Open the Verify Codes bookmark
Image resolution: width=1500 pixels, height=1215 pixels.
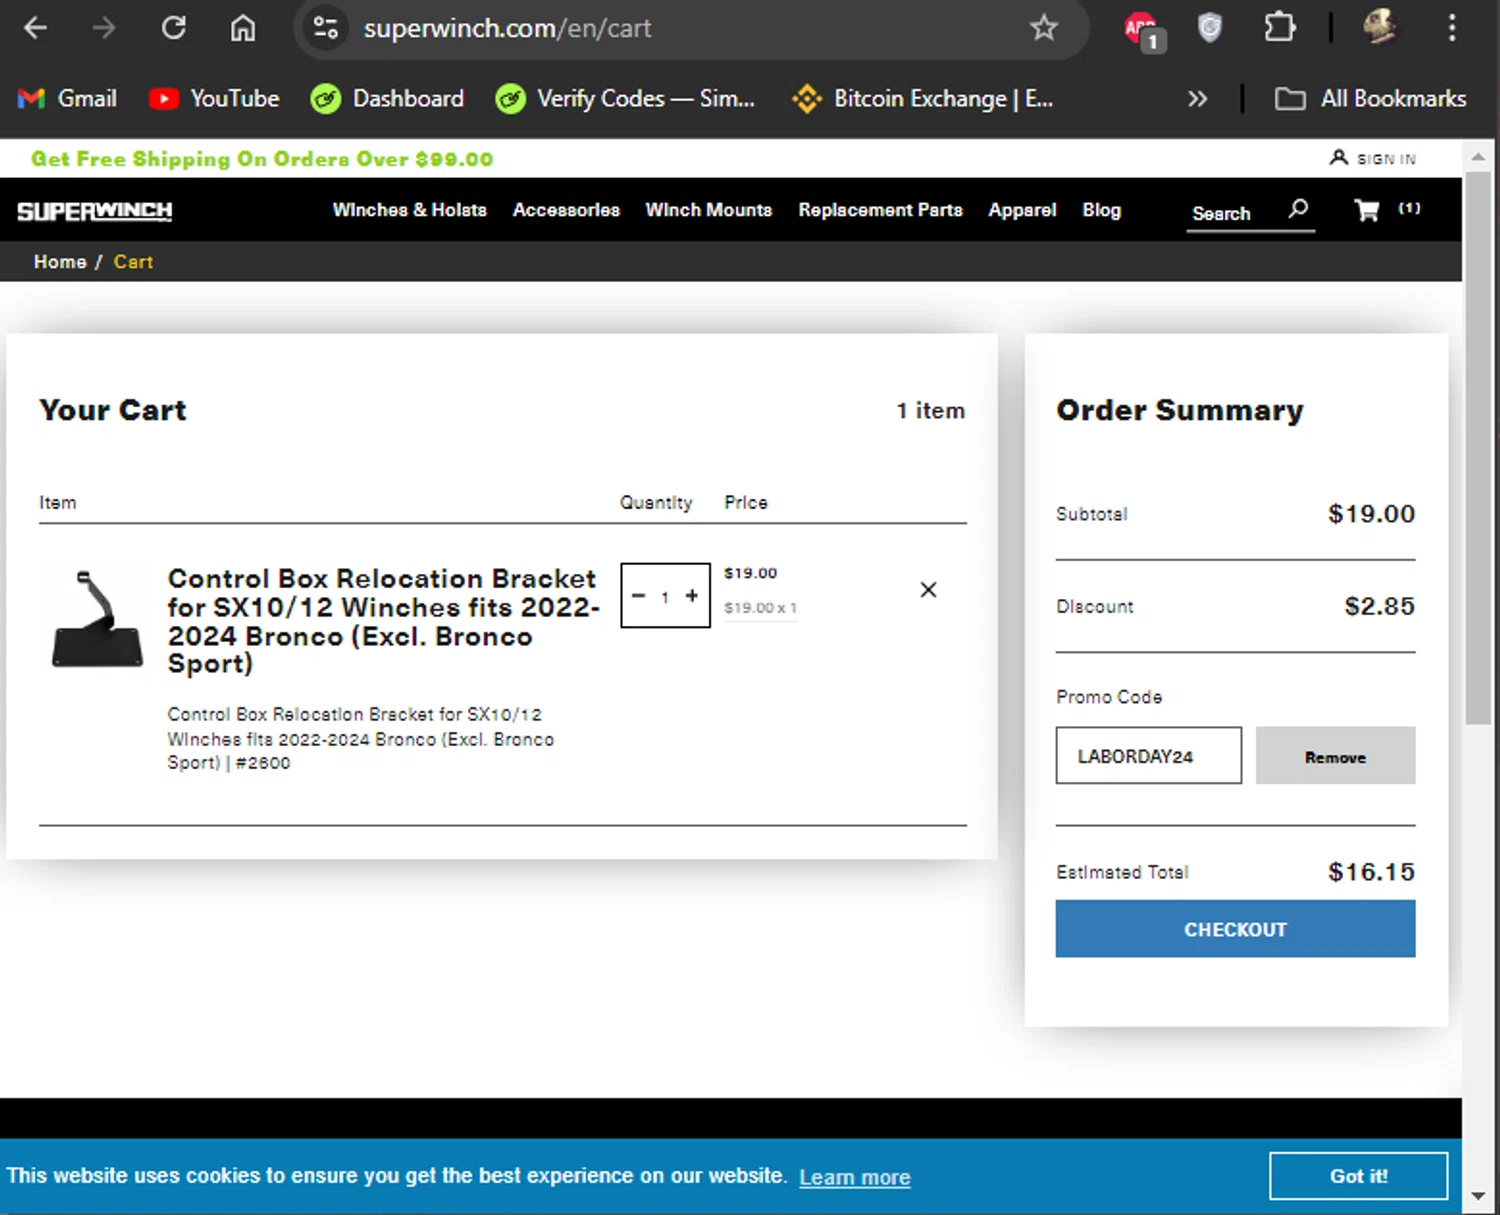pos(625,98)
